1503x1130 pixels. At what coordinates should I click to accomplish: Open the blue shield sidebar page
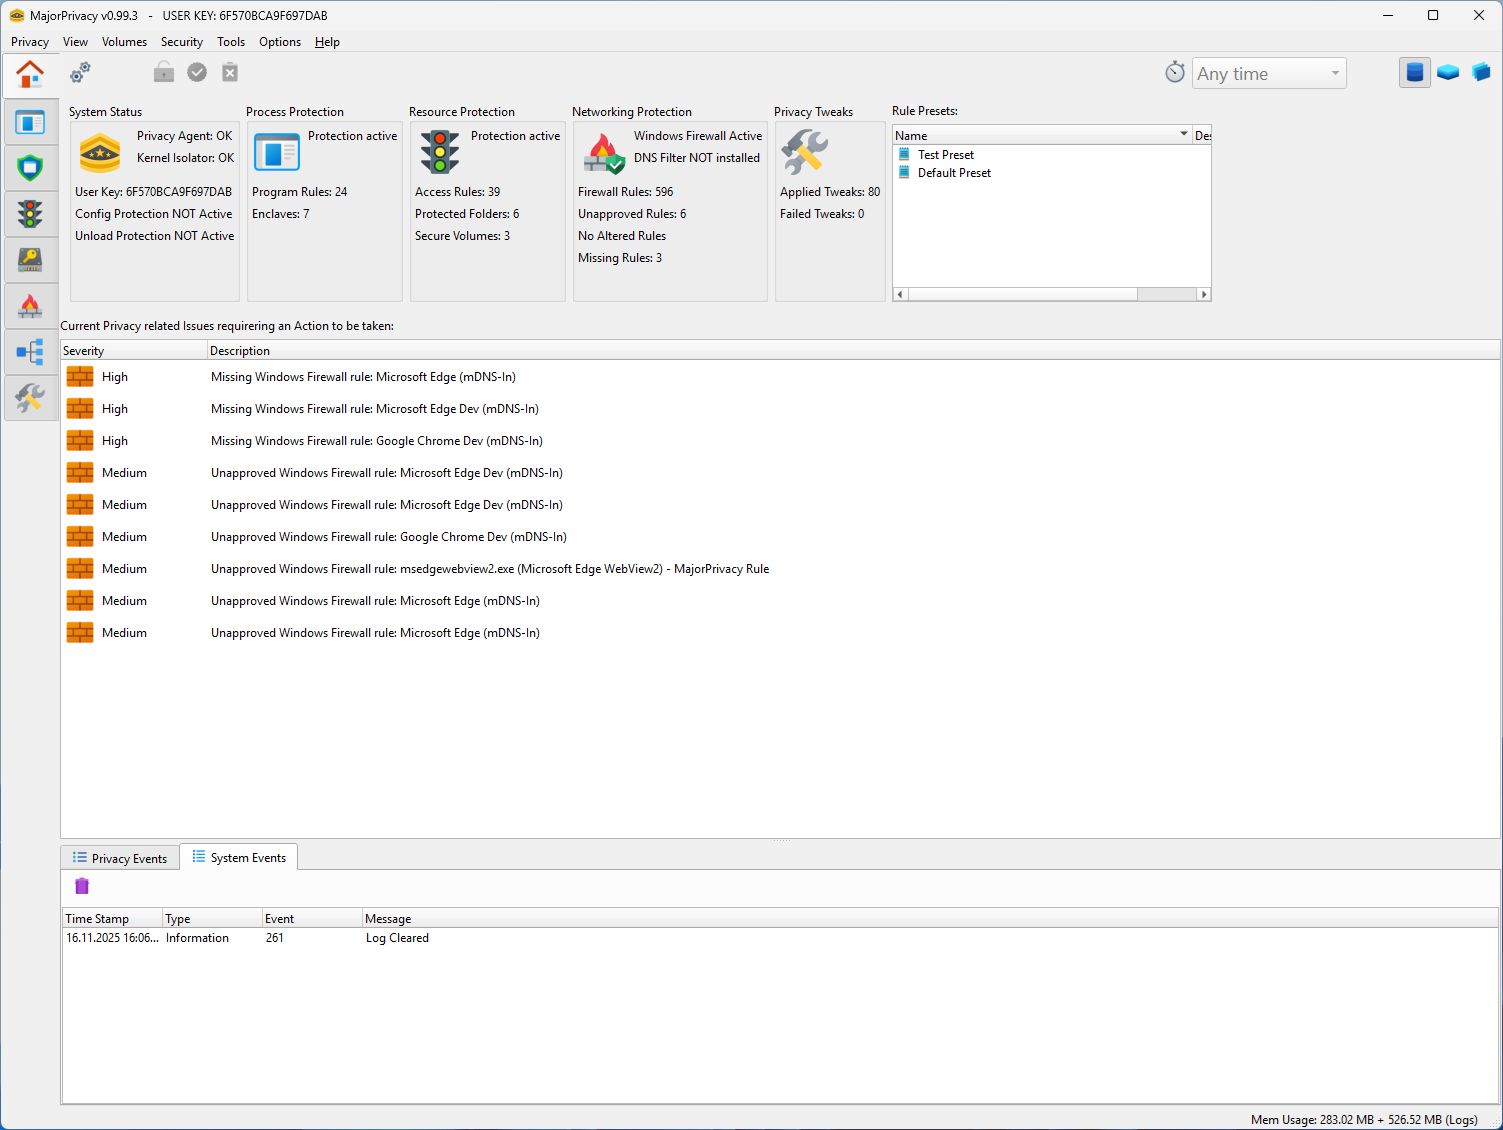30,168
